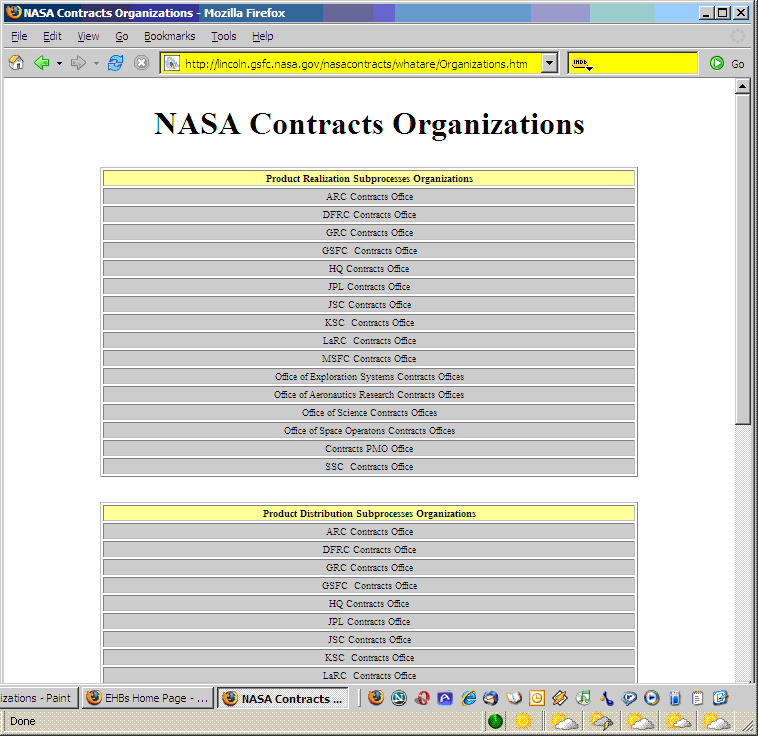This screenshot has width=758, height=736.
Task: Launch Firefox from quick launch bar
Action: (376, 698)
